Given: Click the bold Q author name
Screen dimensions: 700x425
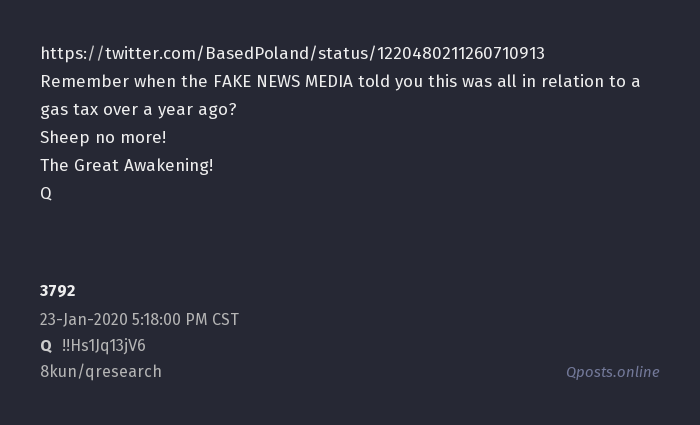Looking at the screenshot, I should tap(46, 346).
